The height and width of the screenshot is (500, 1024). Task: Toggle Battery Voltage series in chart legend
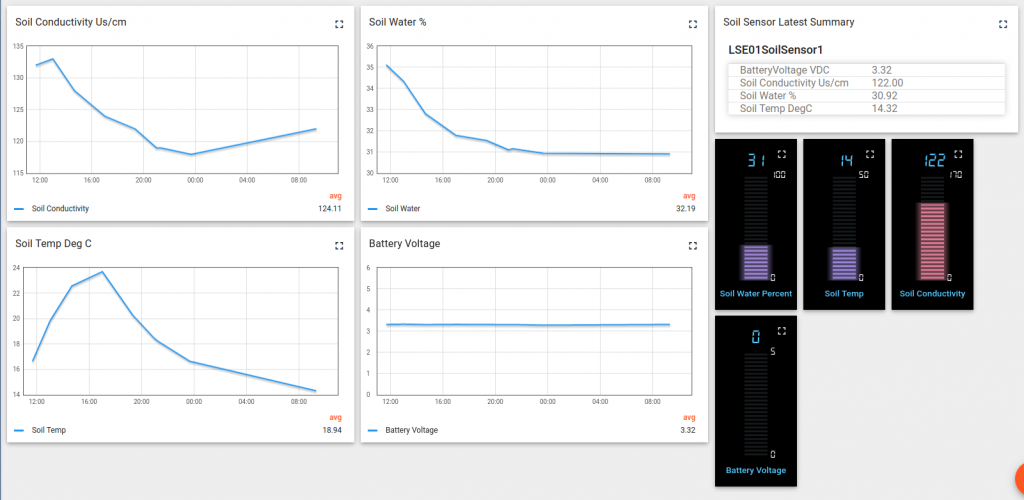(x=411, y=430)
